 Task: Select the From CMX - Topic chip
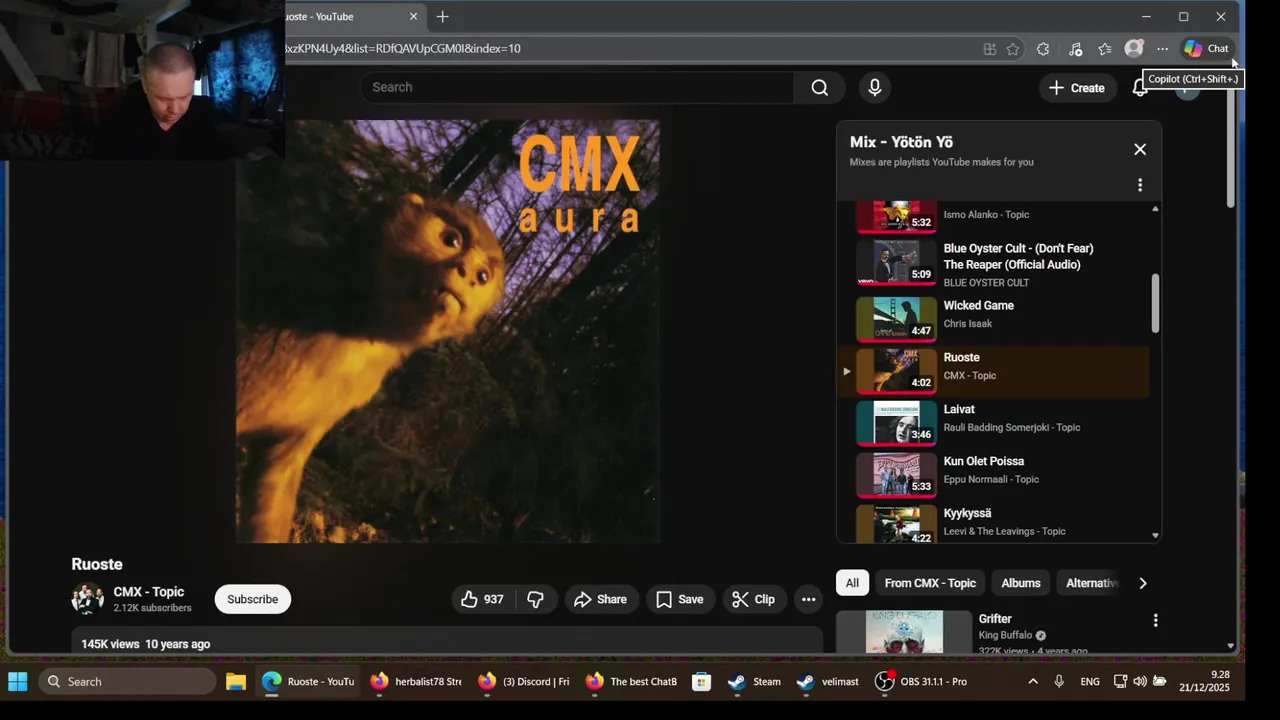930,583
